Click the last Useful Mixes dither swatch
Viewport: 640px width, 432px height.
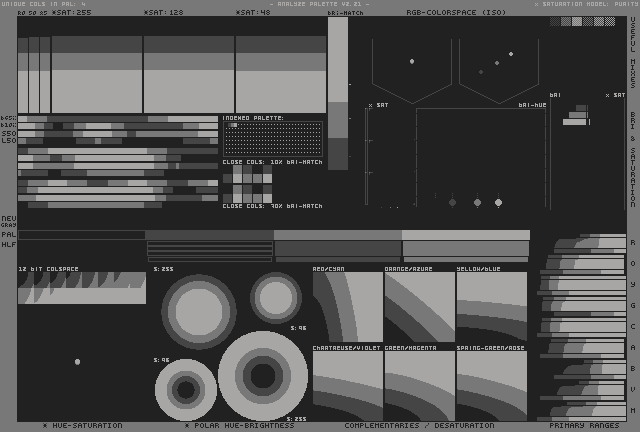[610, 21]
